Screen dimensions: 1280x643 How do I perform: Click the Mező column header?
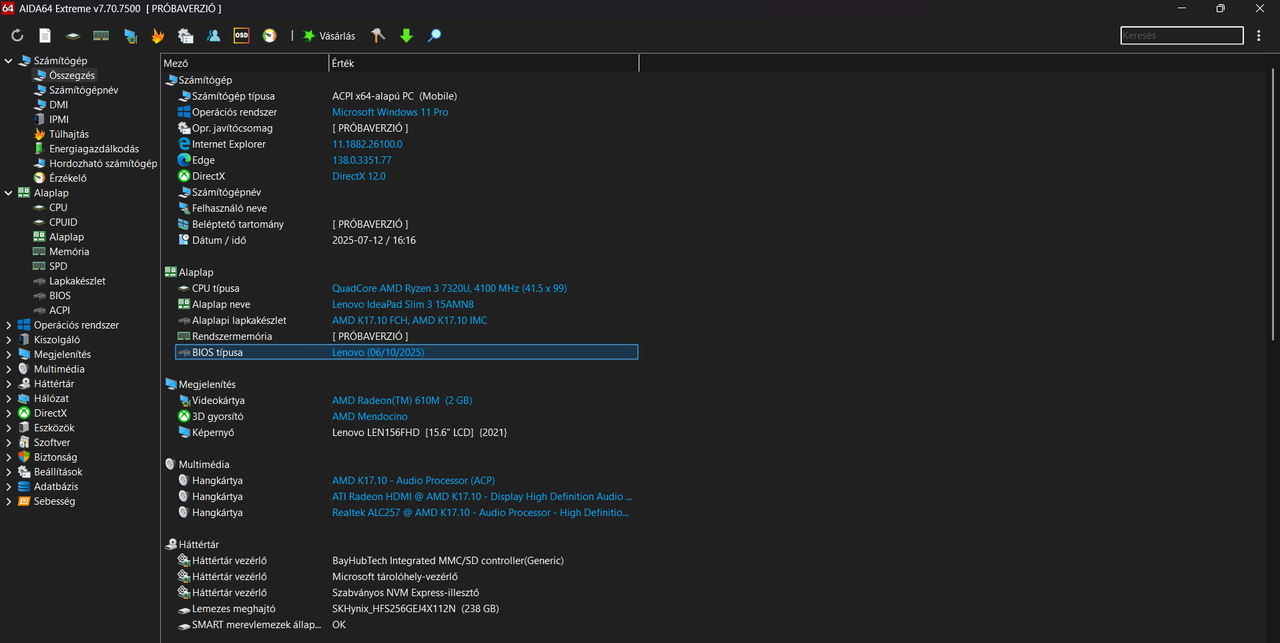pyautogui.click(x=244, y=63)
